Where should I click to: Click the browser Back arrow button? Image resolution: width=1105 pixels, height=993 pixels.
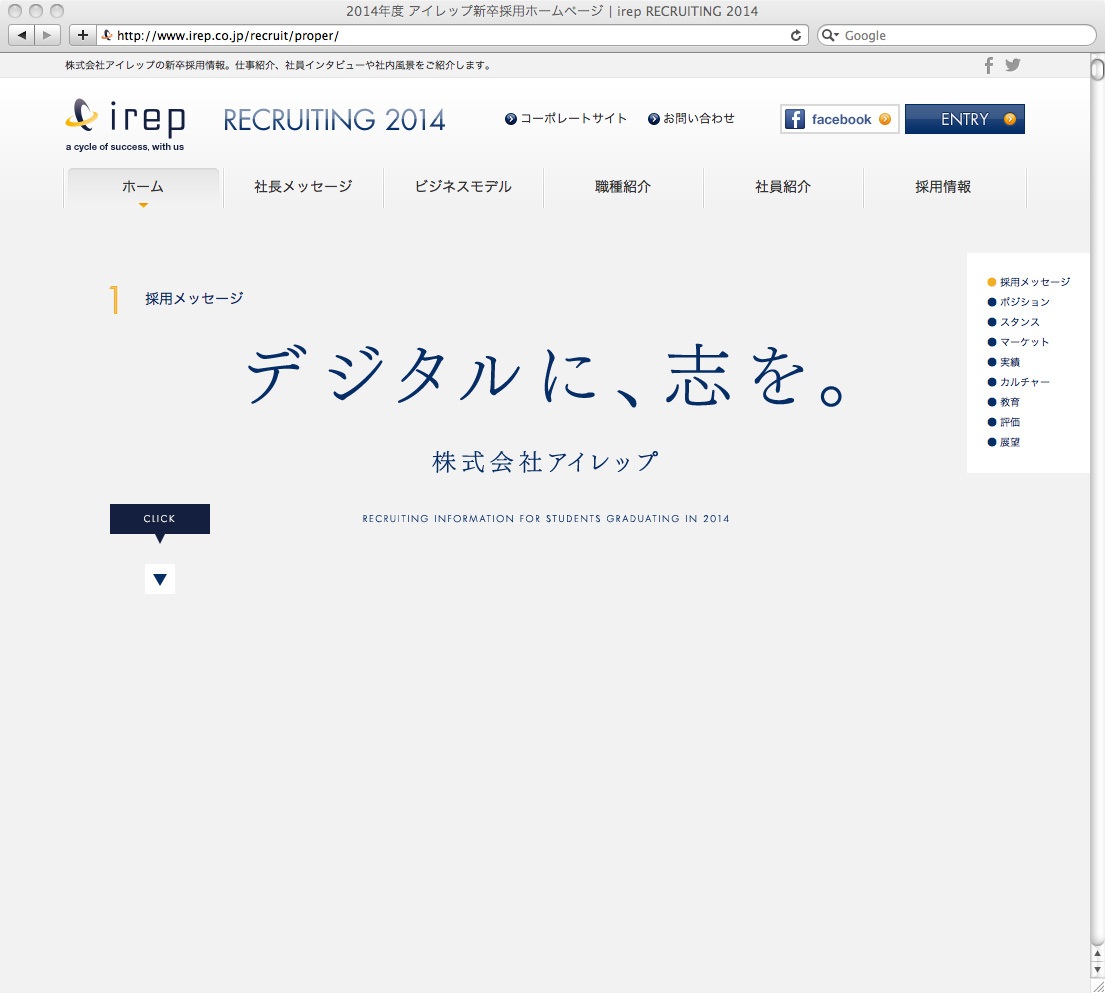click(x=21, y=35)
